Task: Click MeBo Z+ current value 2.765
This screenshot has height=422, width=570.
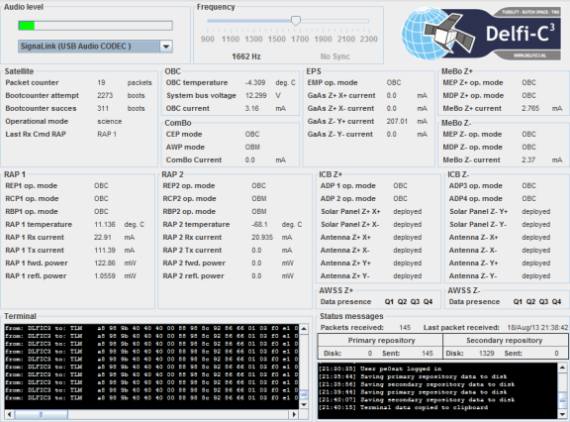Action: (530, 108)
